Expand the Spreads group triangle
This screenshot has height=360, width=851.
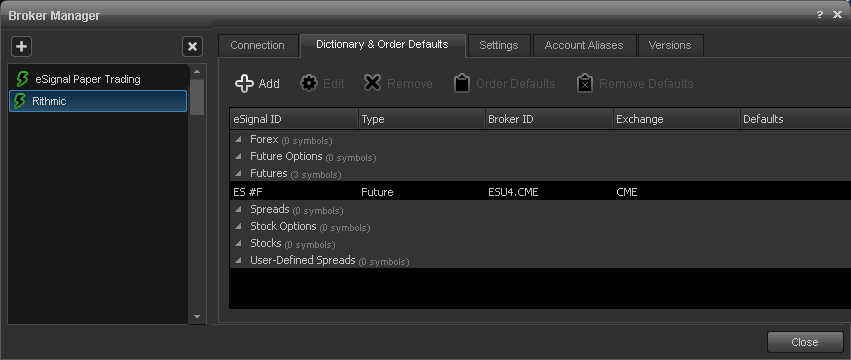pos(238,210)
